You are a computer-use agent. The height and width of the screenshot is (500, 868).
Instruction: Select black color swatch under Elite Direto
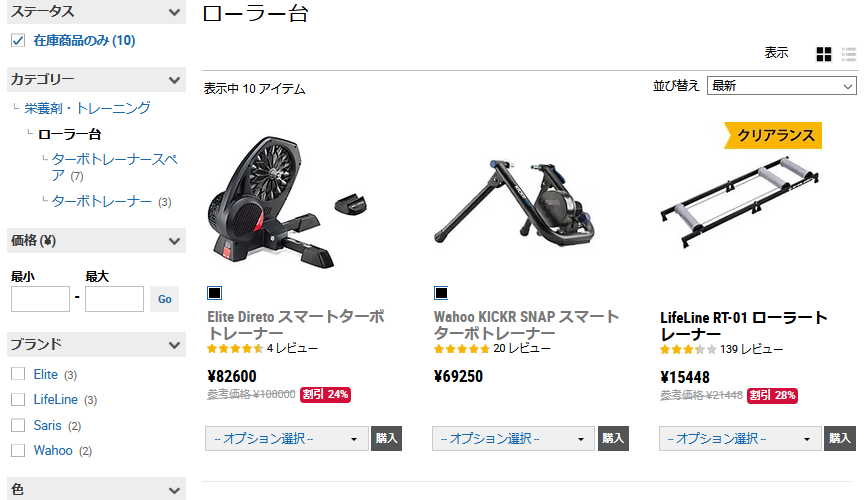click(214, 293)
